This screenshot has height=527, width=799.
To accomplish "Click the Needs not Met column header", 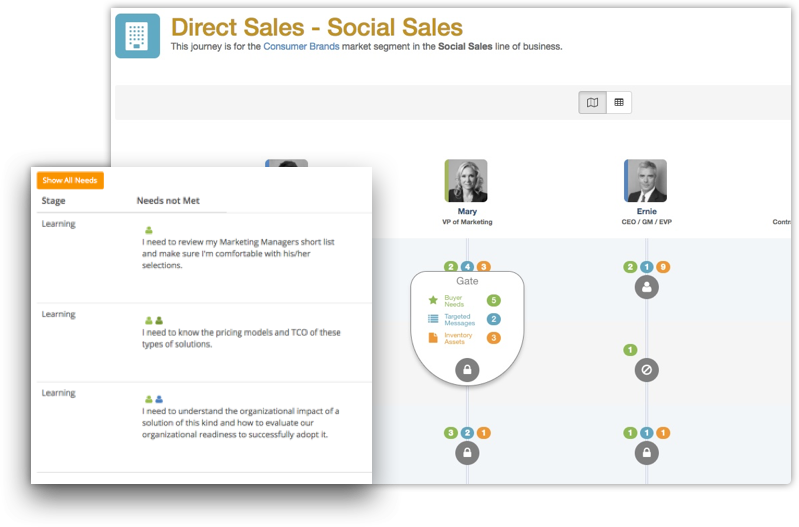I will (168, 201).
